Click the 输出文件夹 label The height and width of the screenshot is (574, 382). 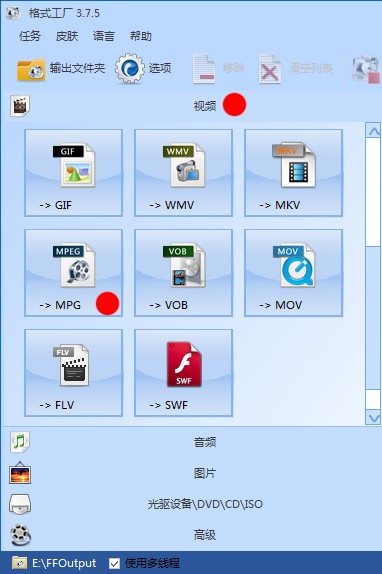[x=77, y=68]
